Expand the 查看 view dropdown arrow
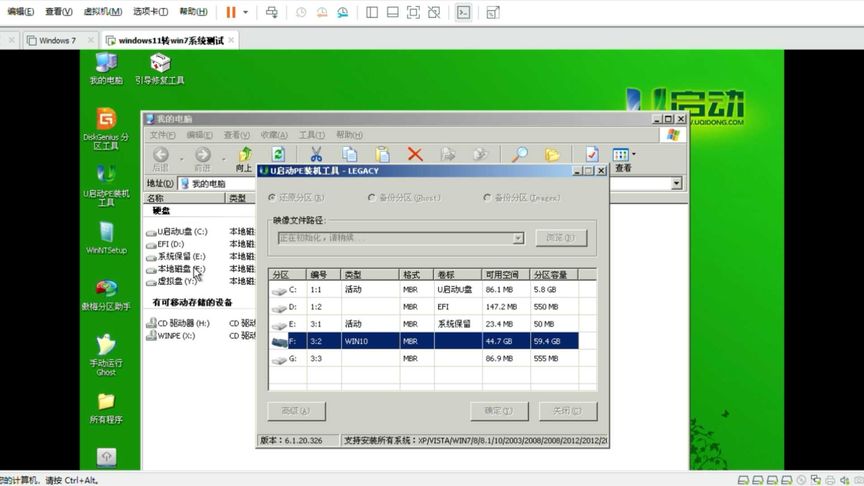The height and width of the screenshot is (486, 864). 634,154
